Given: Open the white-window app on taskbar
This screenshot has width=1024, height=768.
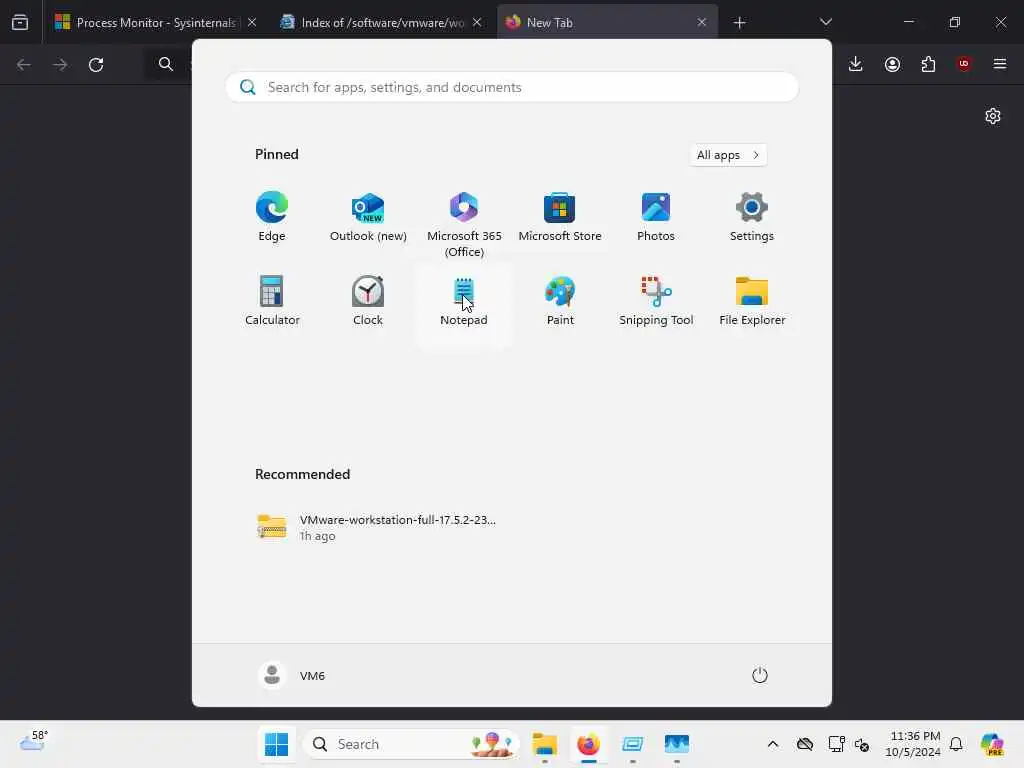Looking at the screenshot, I should (x=632, y=744).
